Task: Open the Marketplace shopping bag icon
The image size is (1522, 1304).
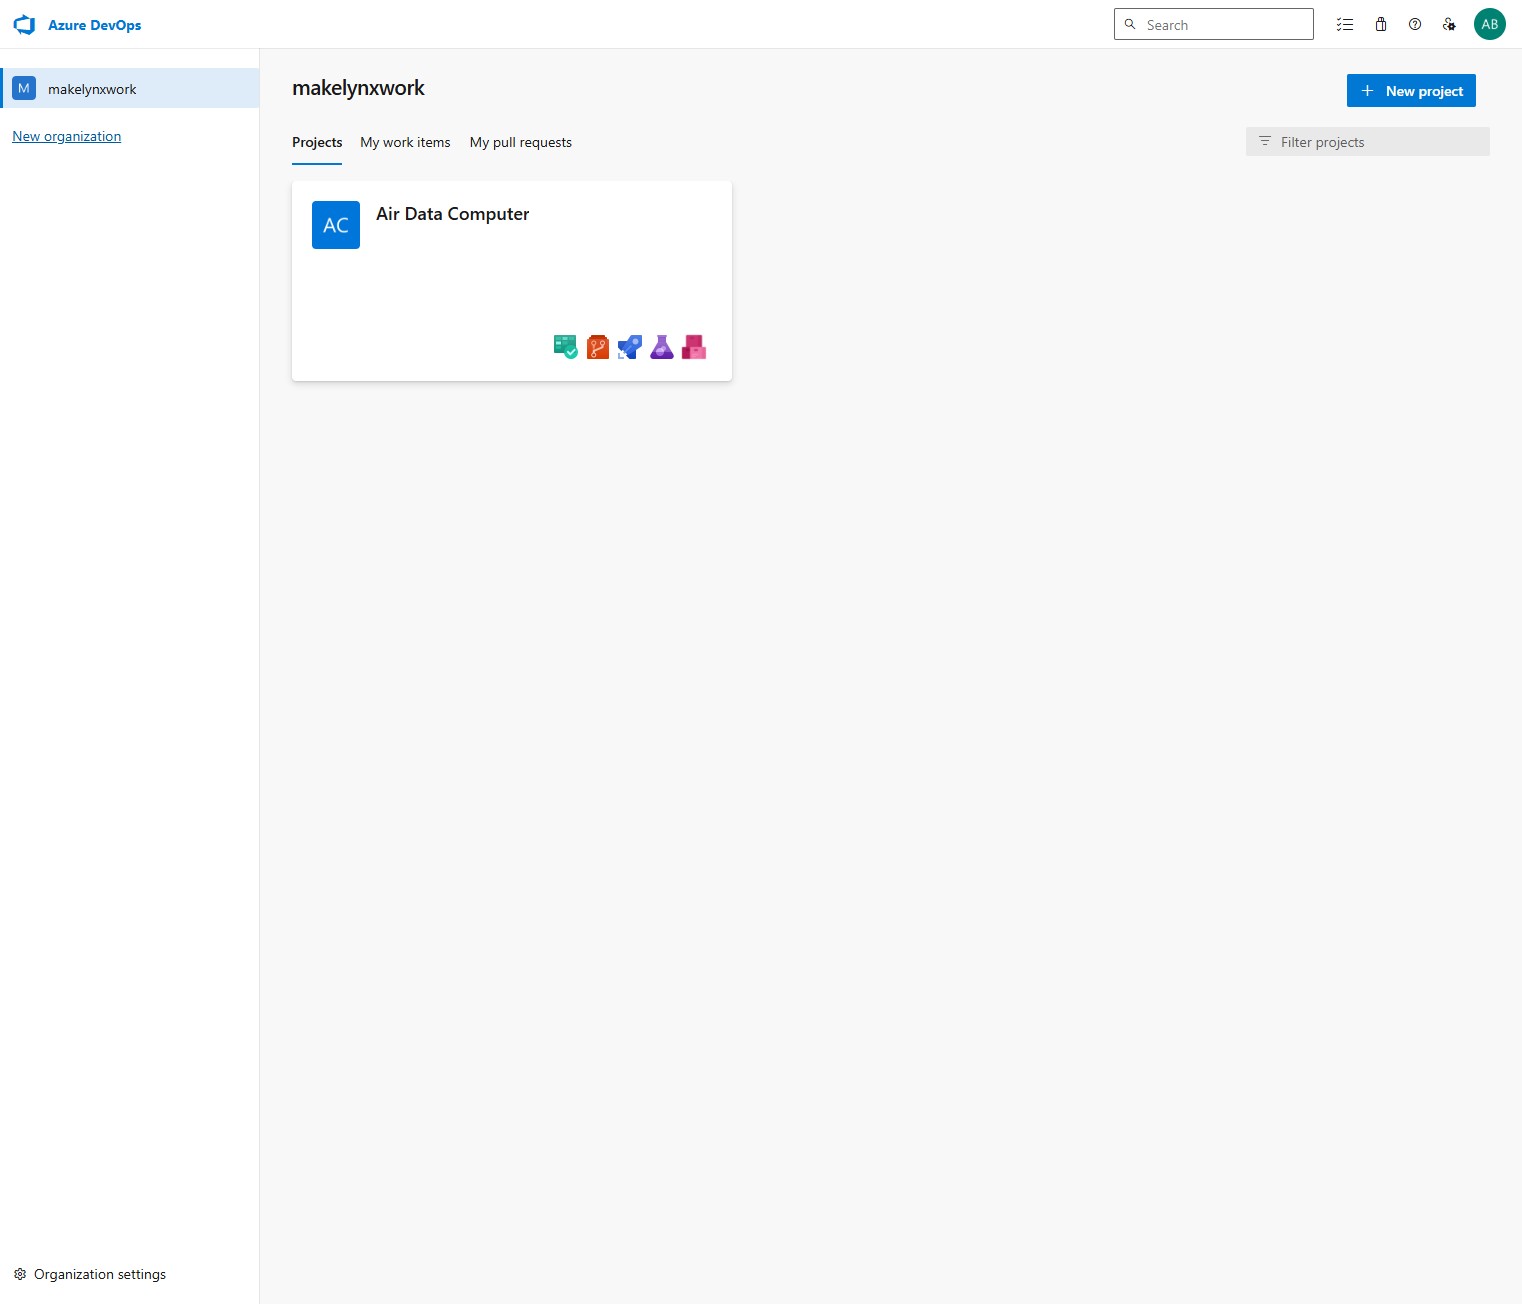Action: pyautogui.click(x=1381, y=25)
